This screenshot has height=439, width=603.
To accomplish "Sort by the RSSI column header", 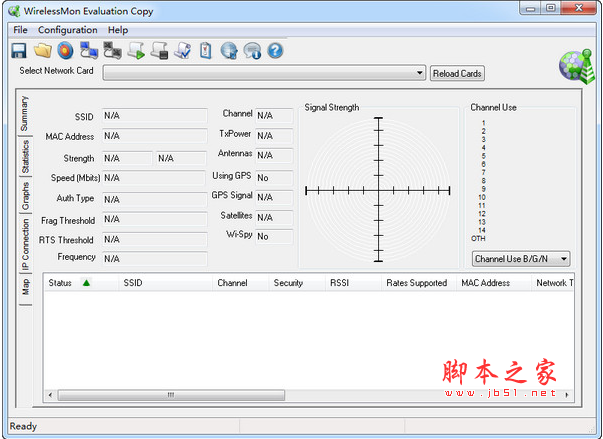I will coord(353,283).
